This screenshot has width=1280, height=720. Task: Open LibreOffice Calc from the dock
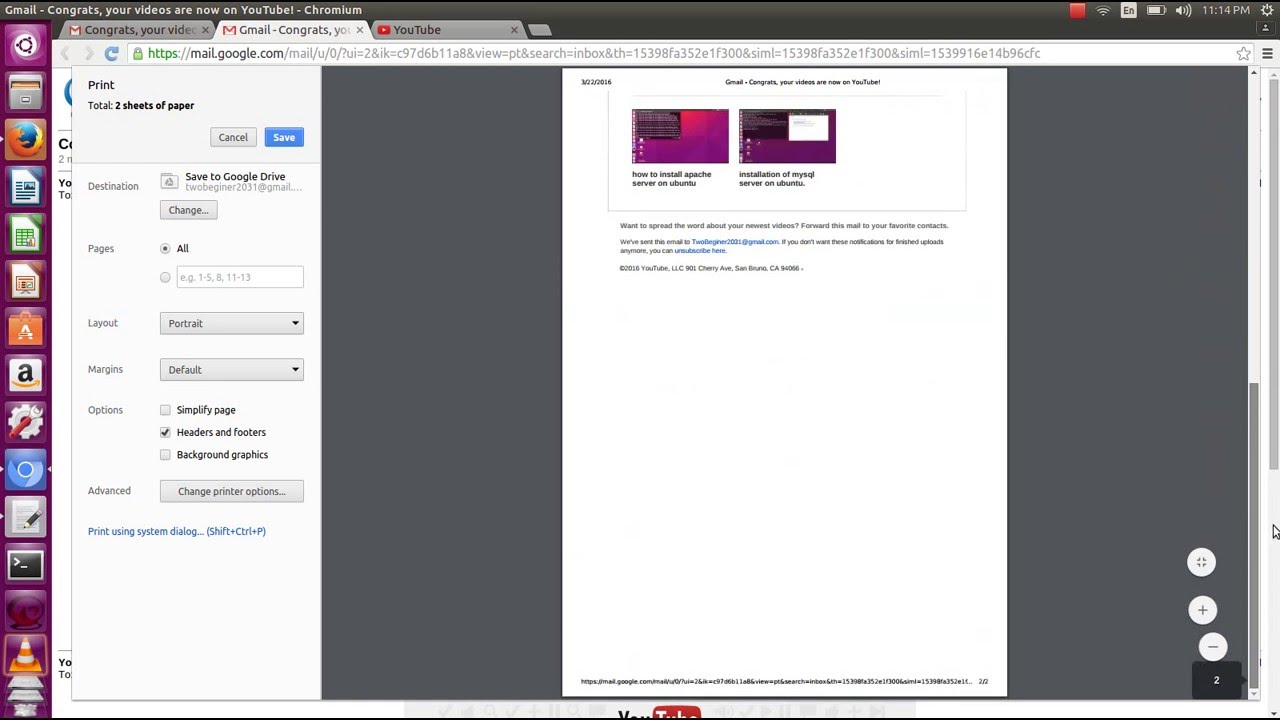click(x=25, y=236)
